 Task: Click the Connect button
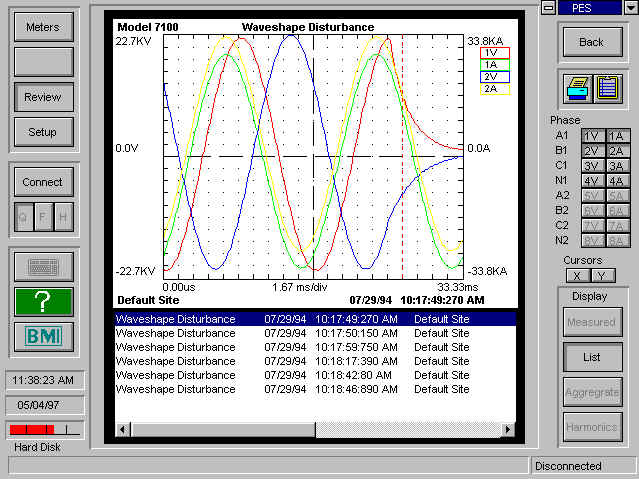[43, 182]
